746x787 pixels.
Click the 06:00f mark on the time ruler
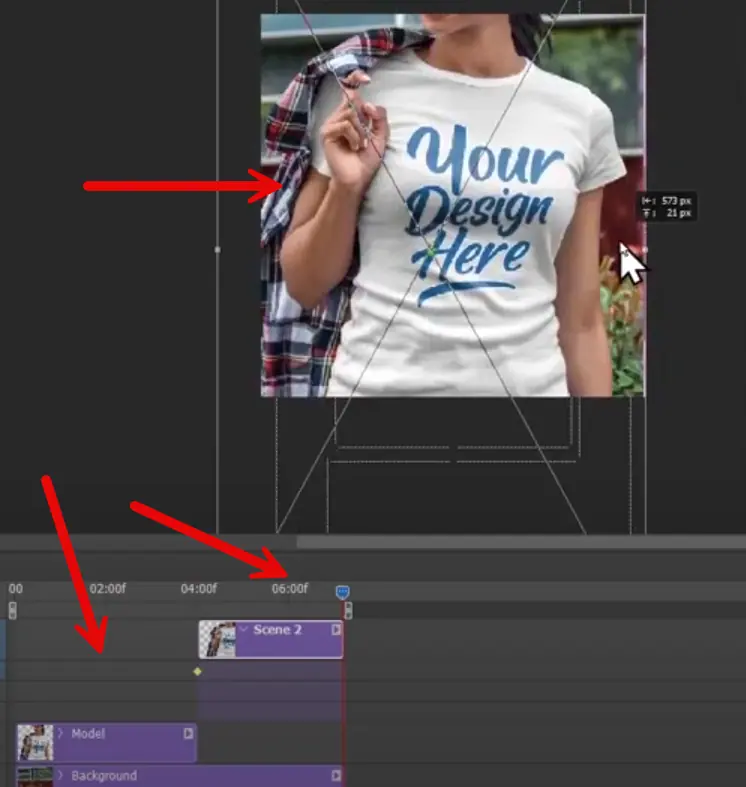click(x=290, y=588)
